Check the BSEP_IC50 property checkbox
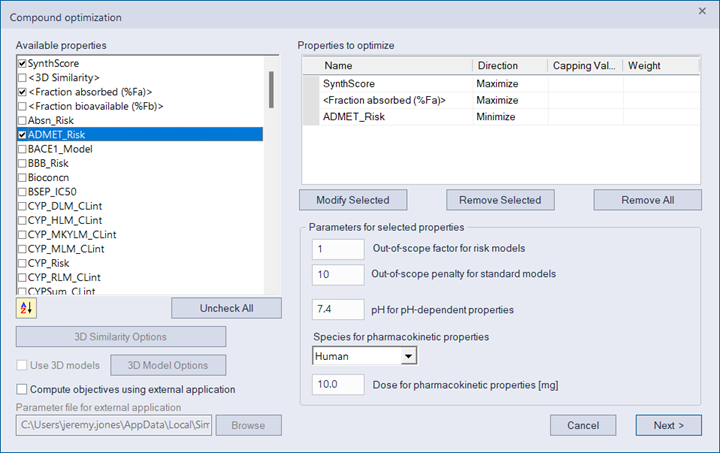This screenshot has width=720, height=453. click(x=22, y=191)
